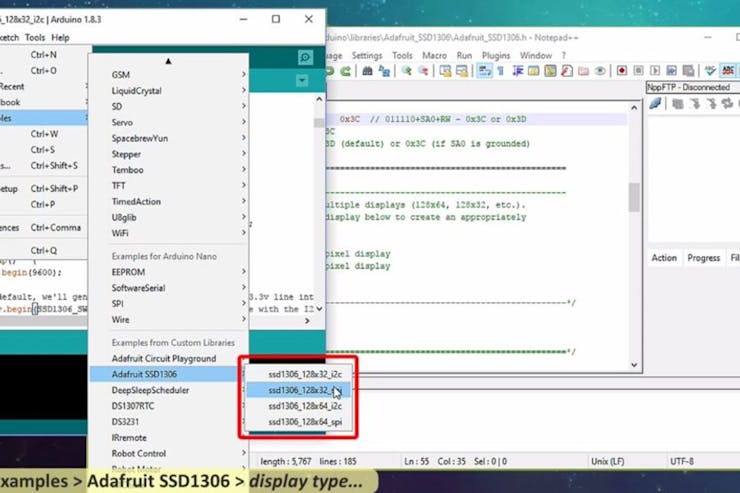Toggle Show all characters pilcrow icon
Viewport: 740px width, 493px height.
click(501, 71)
